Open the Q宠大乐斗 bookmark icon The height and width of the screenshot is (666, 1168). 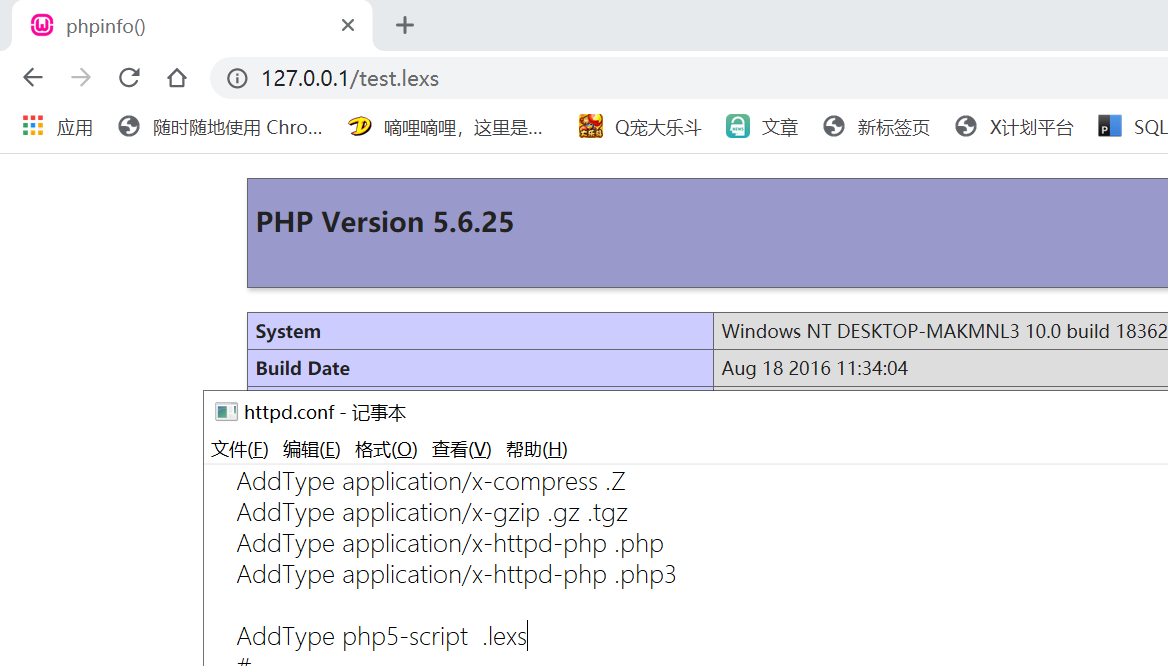tap(589, 126)
